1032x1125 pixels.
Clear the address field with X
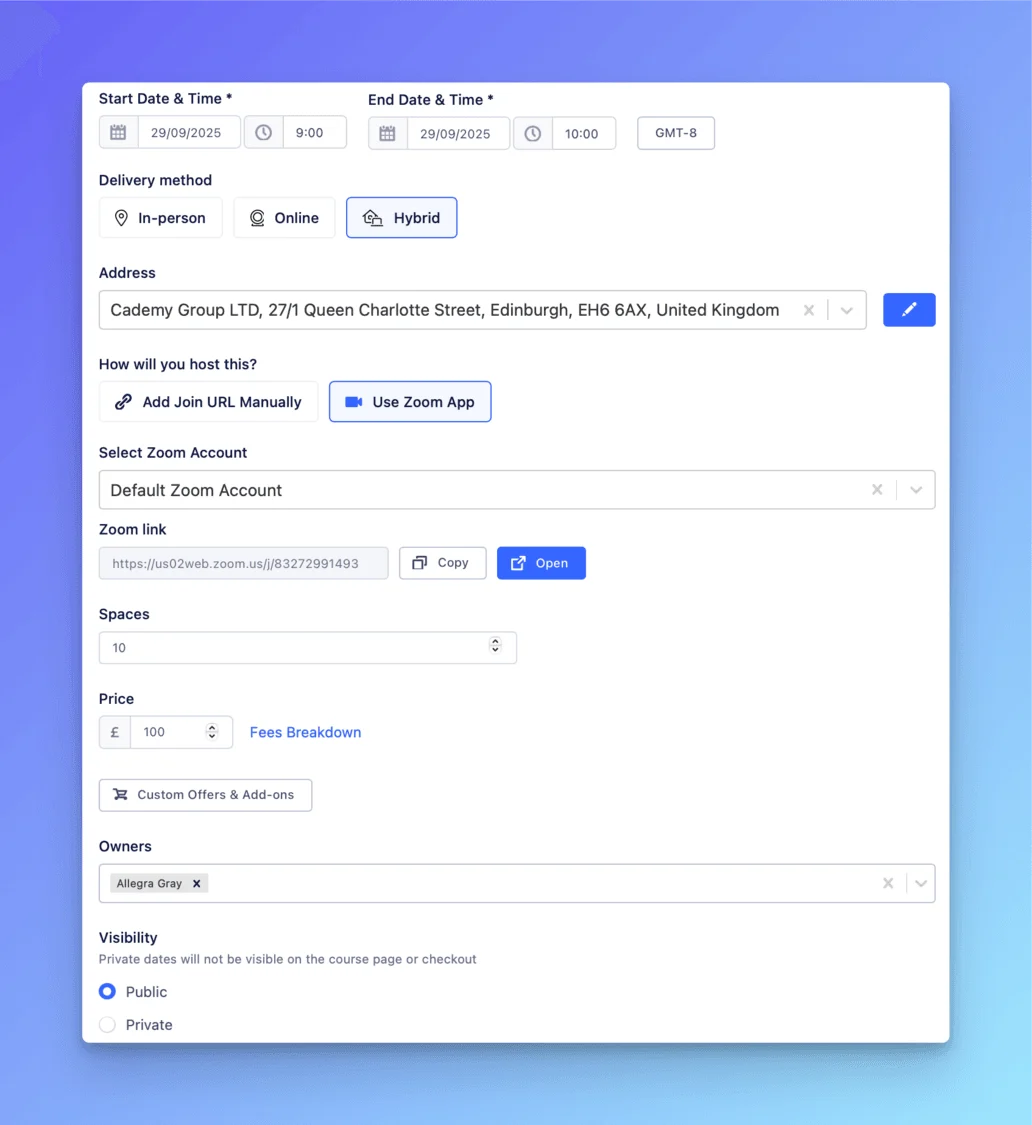click(x=809, y=310)
